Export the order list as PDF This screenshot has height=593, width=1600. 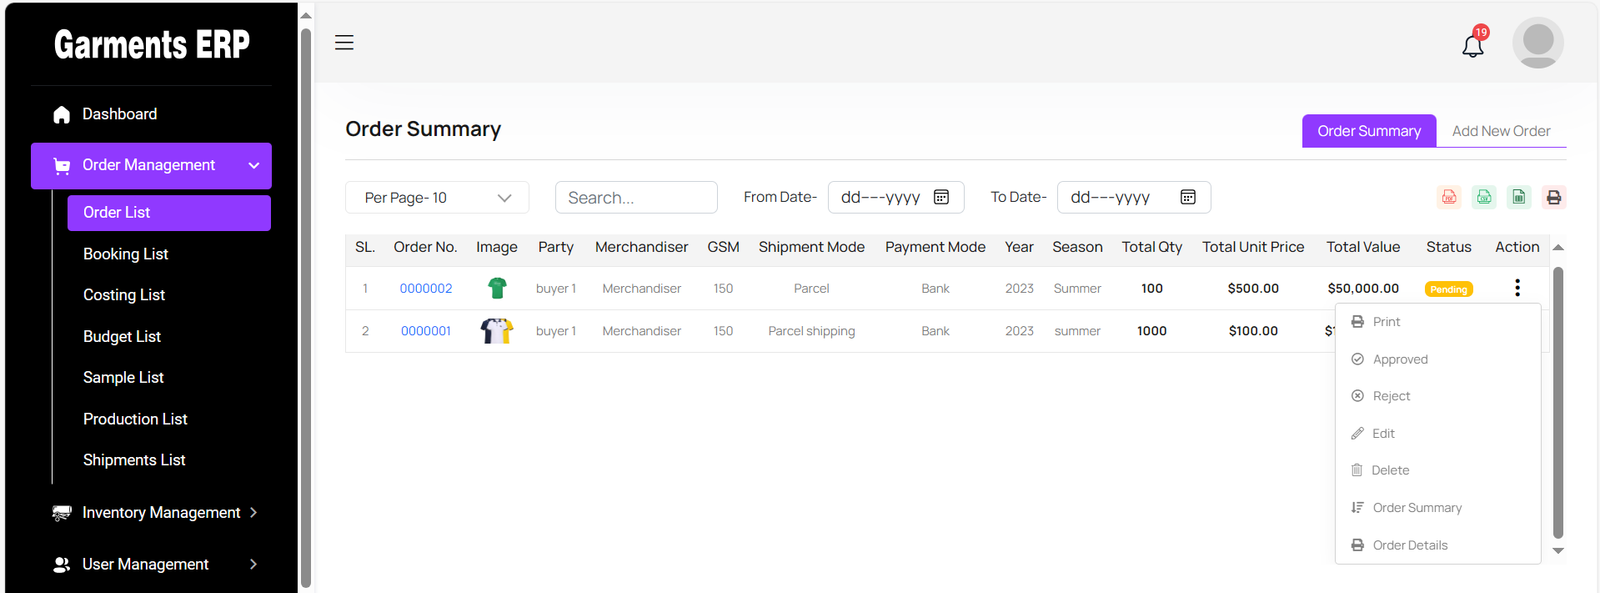point(1449,197)
